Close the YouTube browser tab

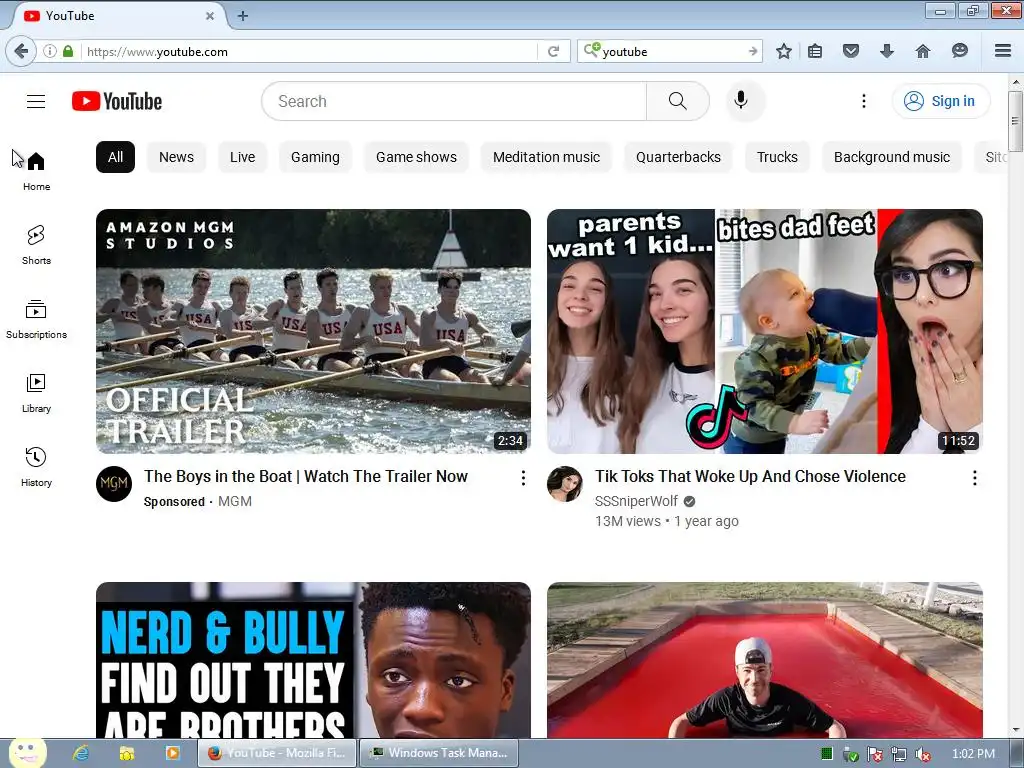(x=210, y=16)
